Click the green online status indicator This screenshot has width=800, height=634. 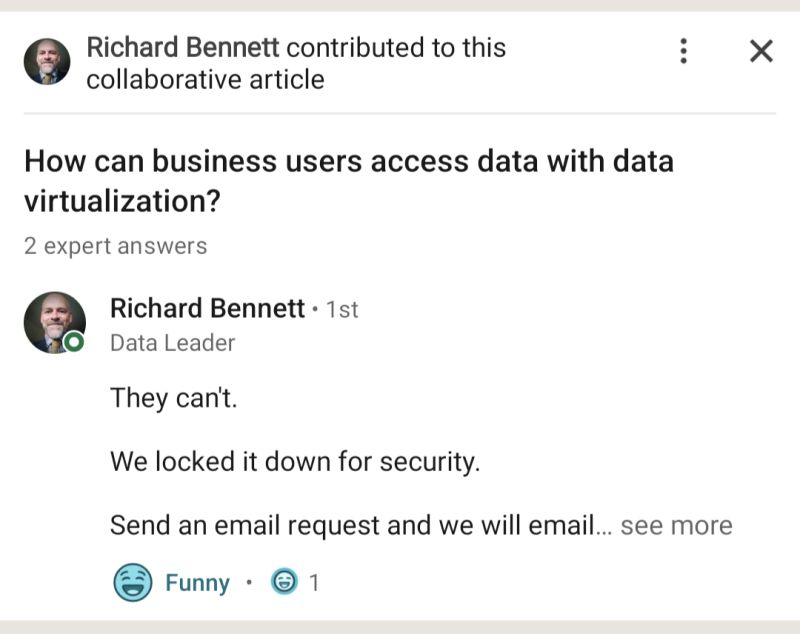[73, 343]
